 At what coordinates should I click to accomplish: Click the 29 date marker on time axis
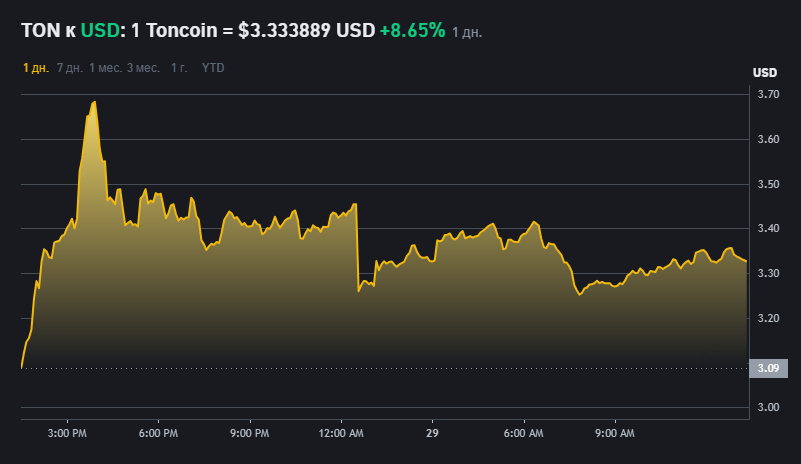tap(432, 433)
